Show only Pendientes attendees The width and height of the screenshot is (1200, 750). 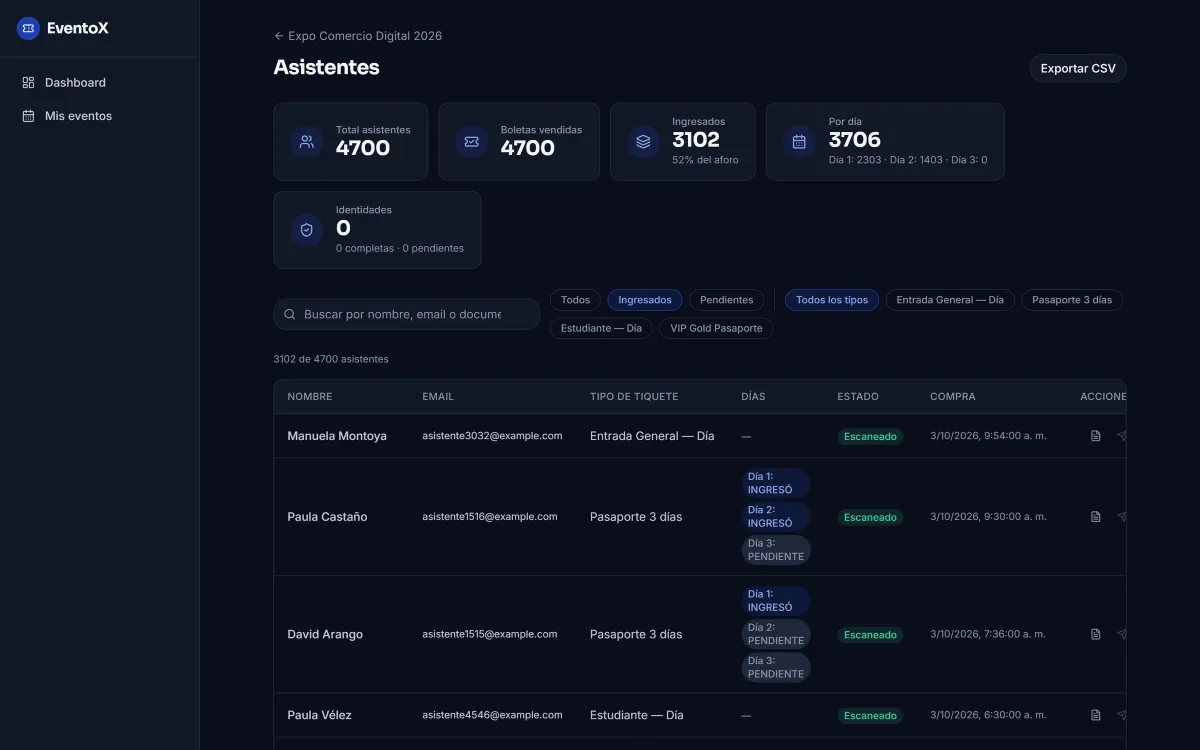tap(727, 300)
